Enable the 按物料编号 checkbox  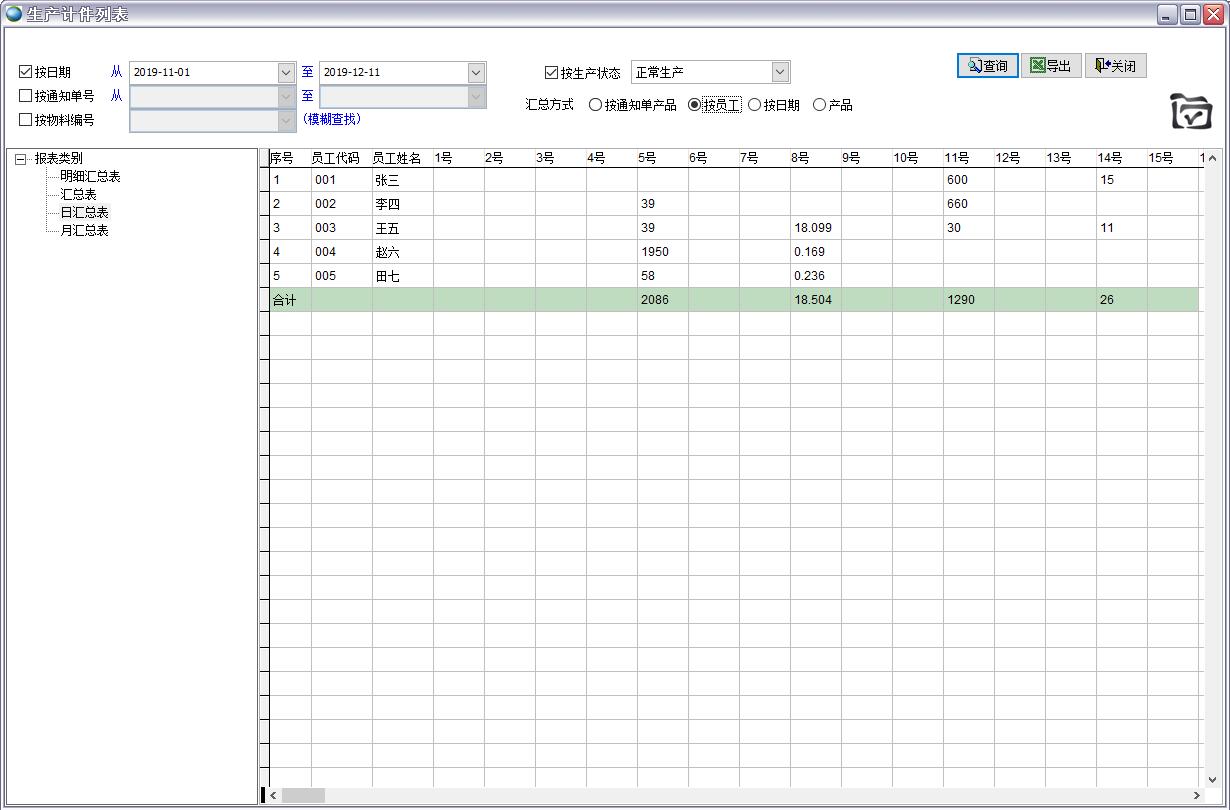click(x=26, y=120)
